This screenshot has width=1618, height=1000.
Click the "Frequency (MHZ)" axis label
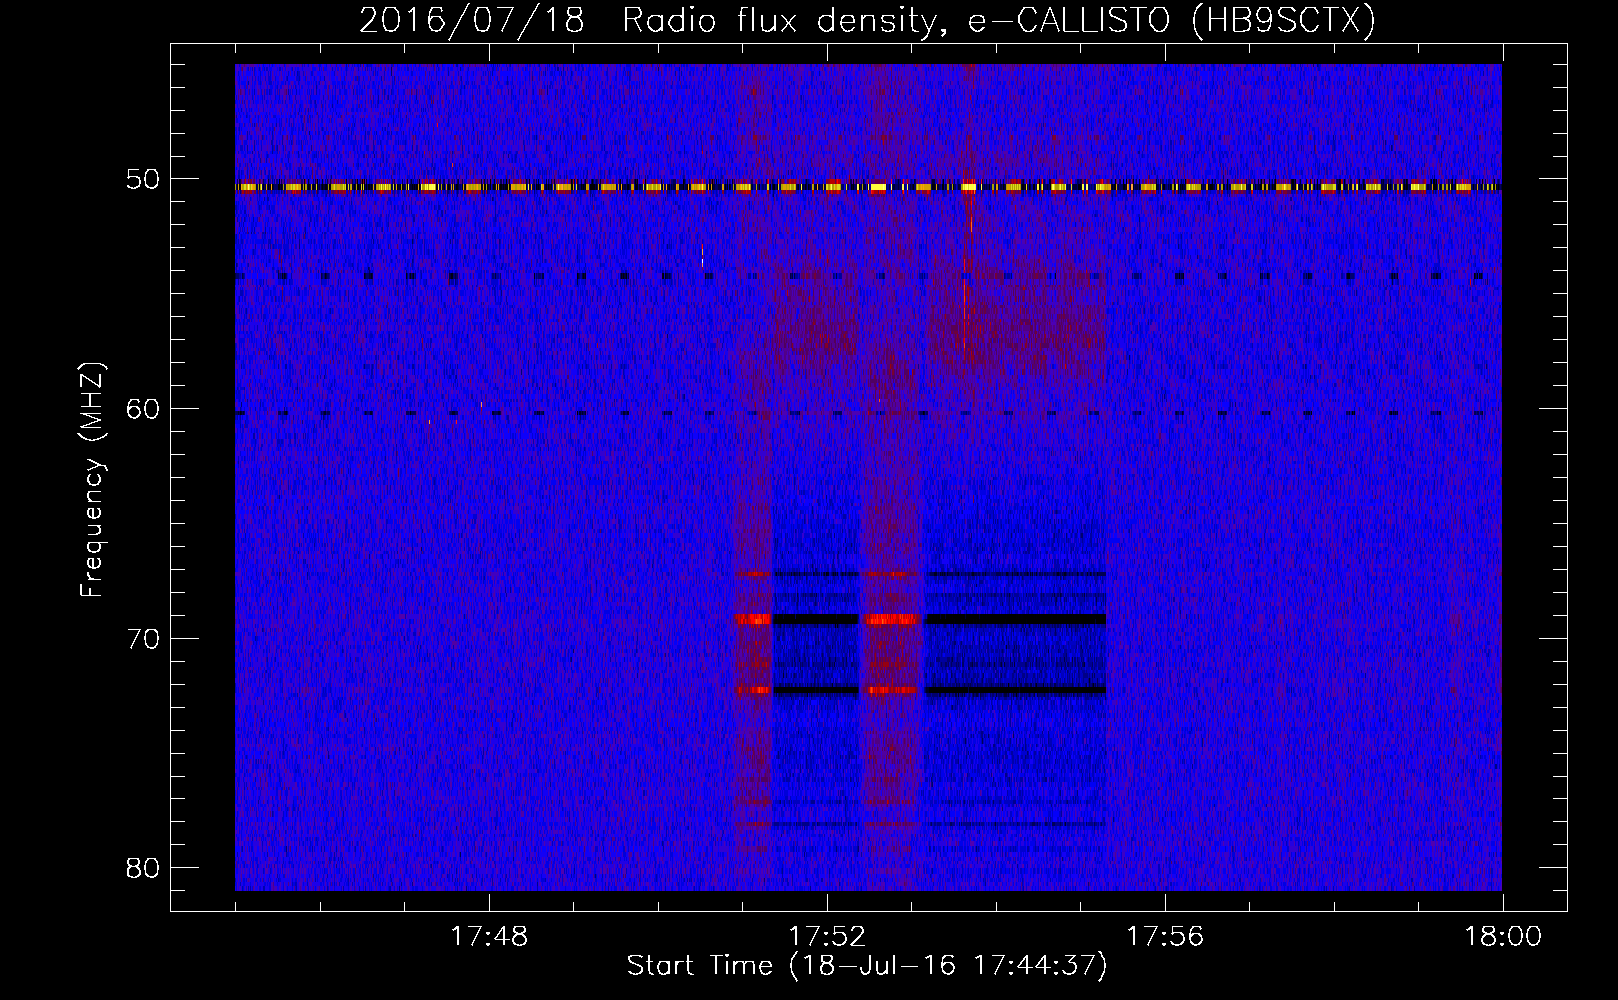pyautogui.click(x=92, y=480)
